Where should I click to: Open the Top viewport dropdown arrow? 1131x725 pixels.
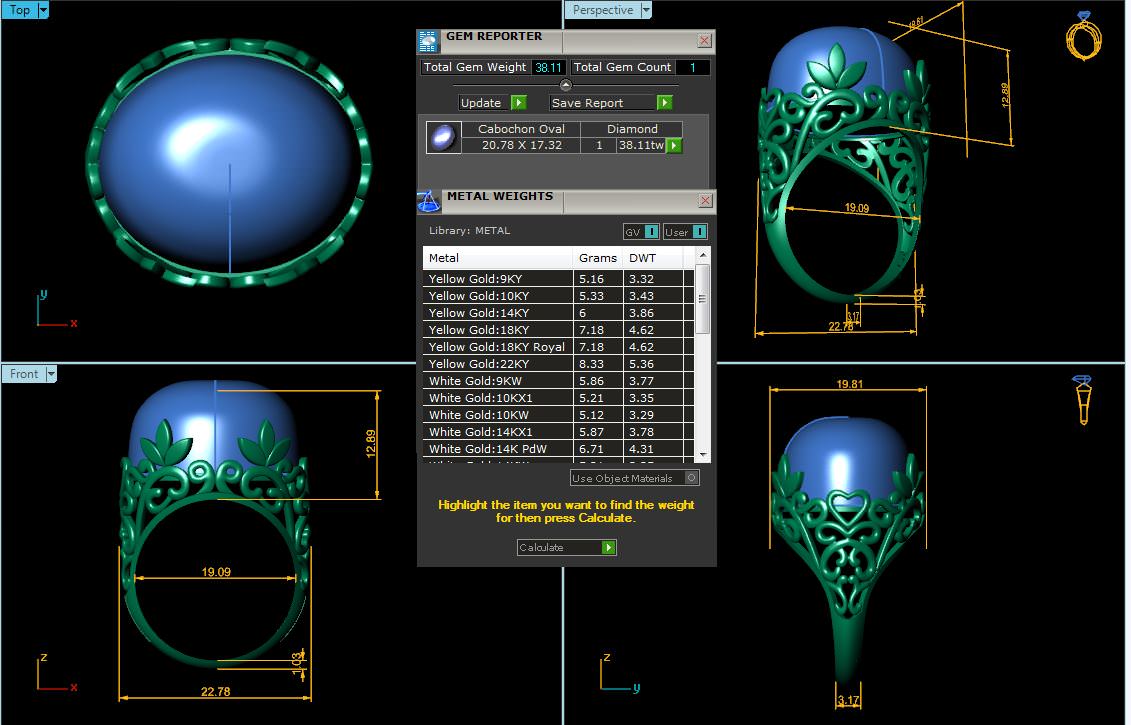[x=43, y=11]
